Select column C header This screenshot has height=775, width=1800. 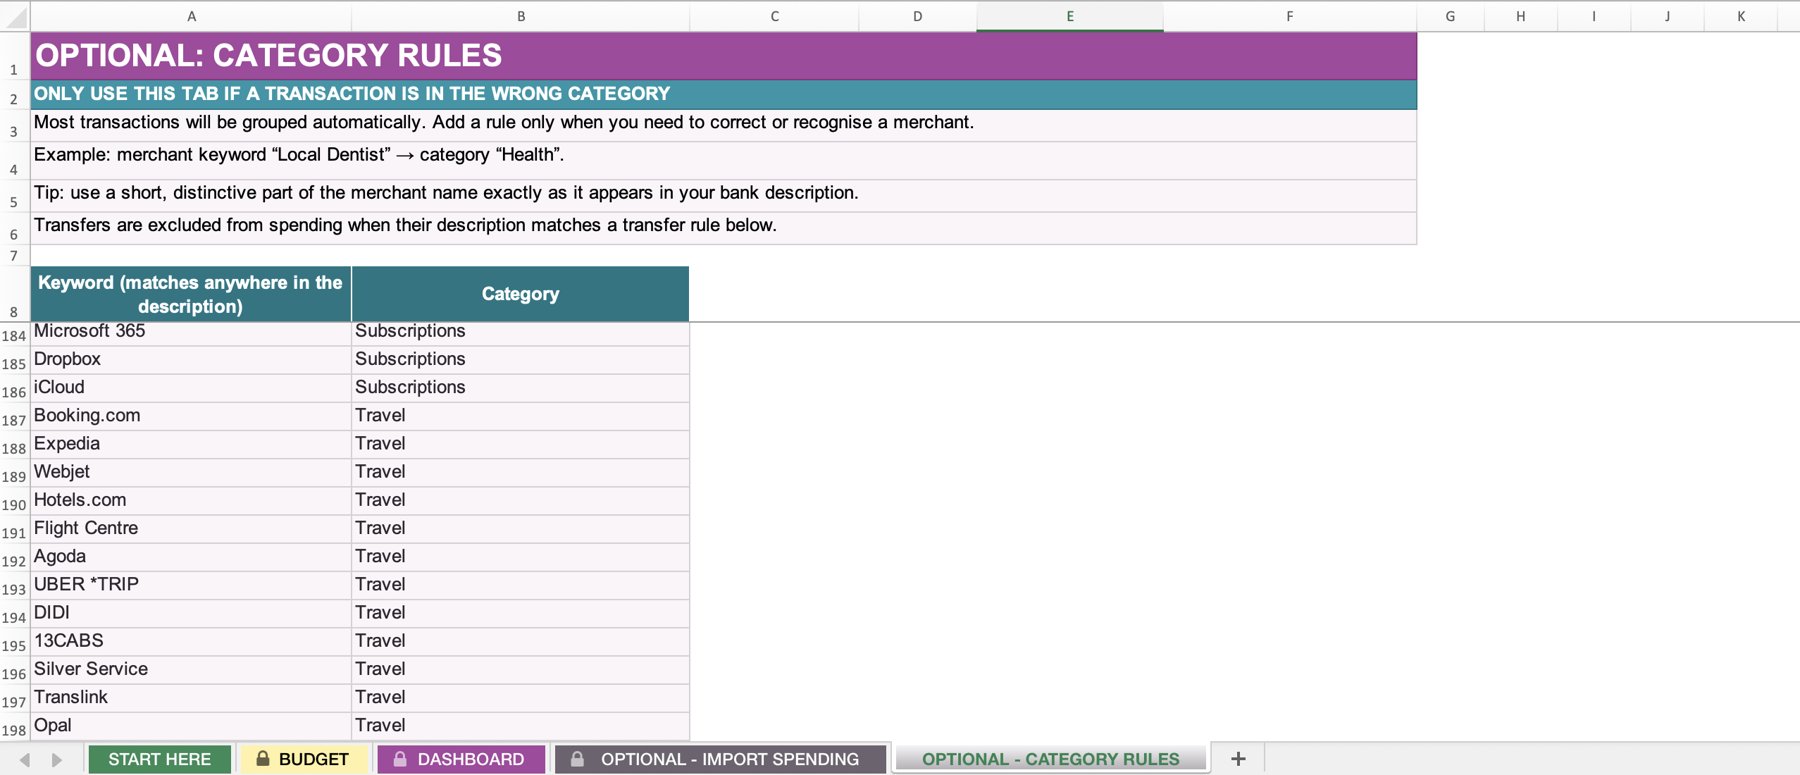coord(774,16)
